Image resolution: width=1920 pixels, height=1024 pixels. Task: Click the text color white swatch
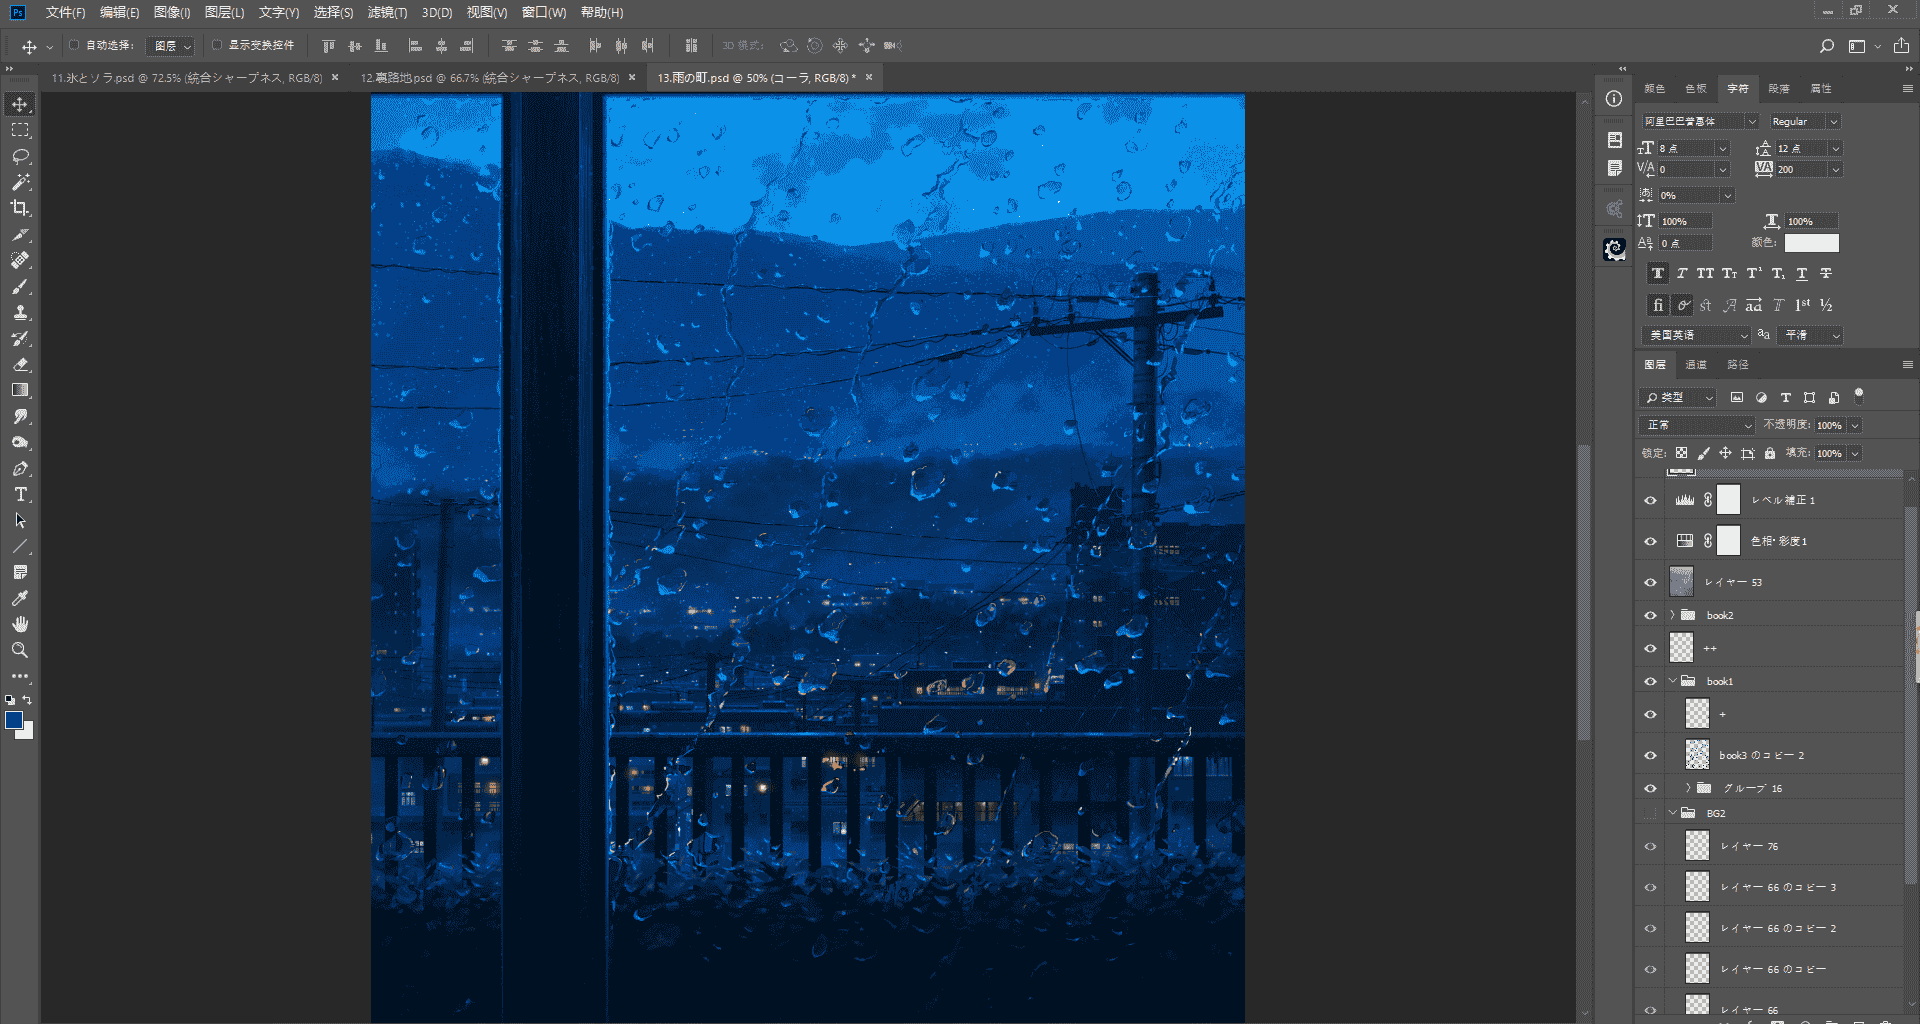click(1811, 243)
